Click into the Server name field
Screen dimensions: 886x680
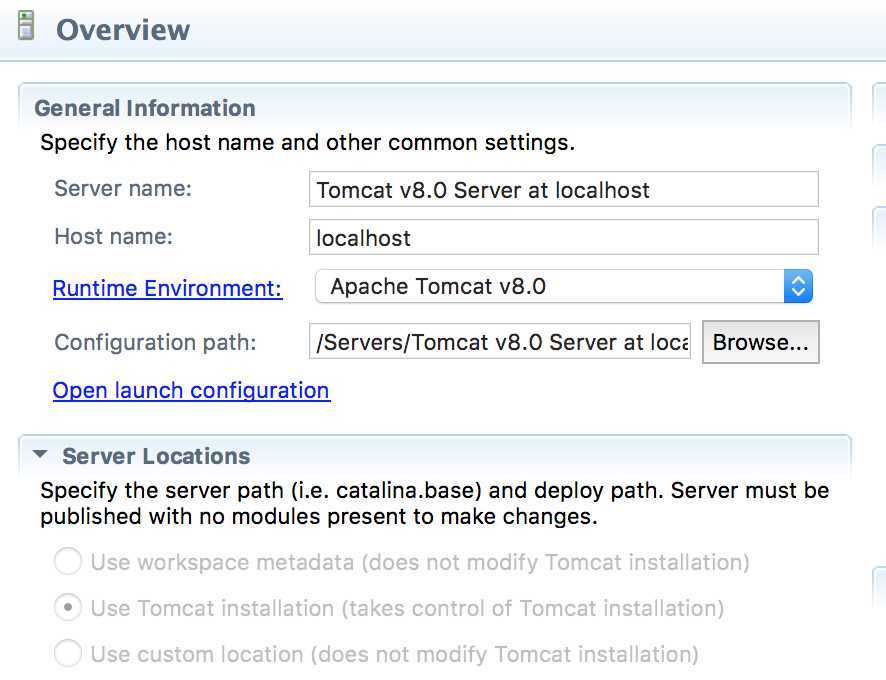[563, 189]
